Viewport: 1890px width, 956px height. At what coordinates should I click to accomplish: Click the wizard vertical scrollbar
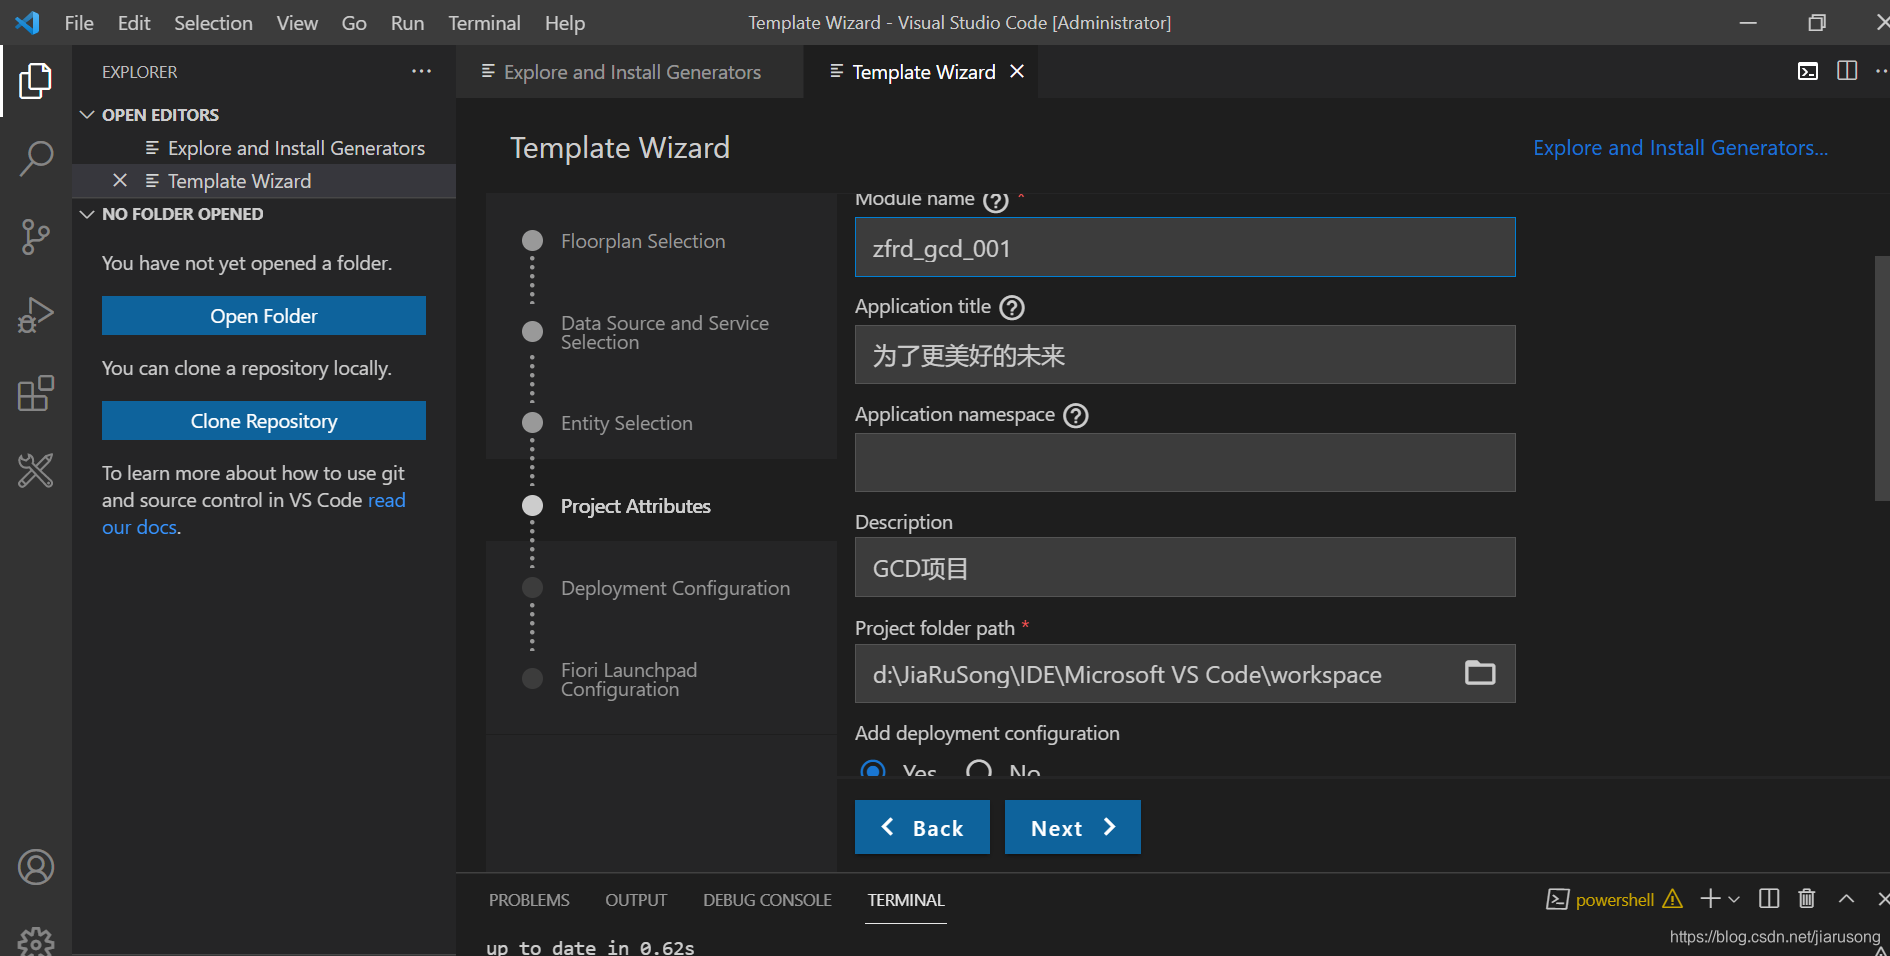coord(1882,378)
